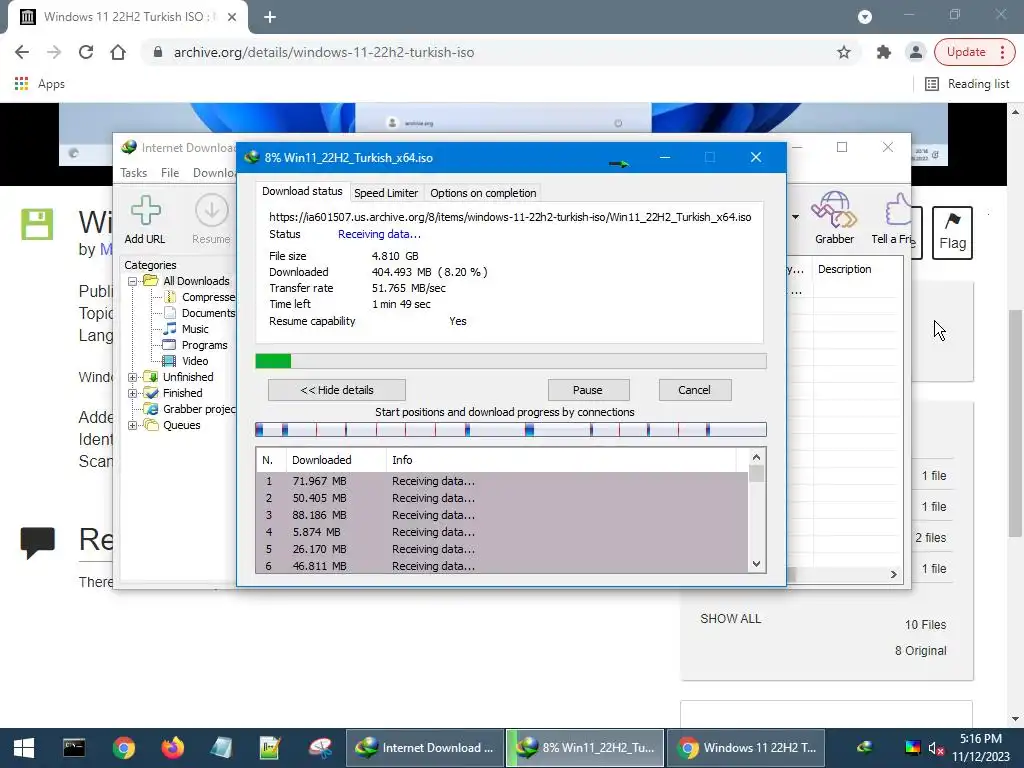Open Windows Start menu

coord(24,748)
